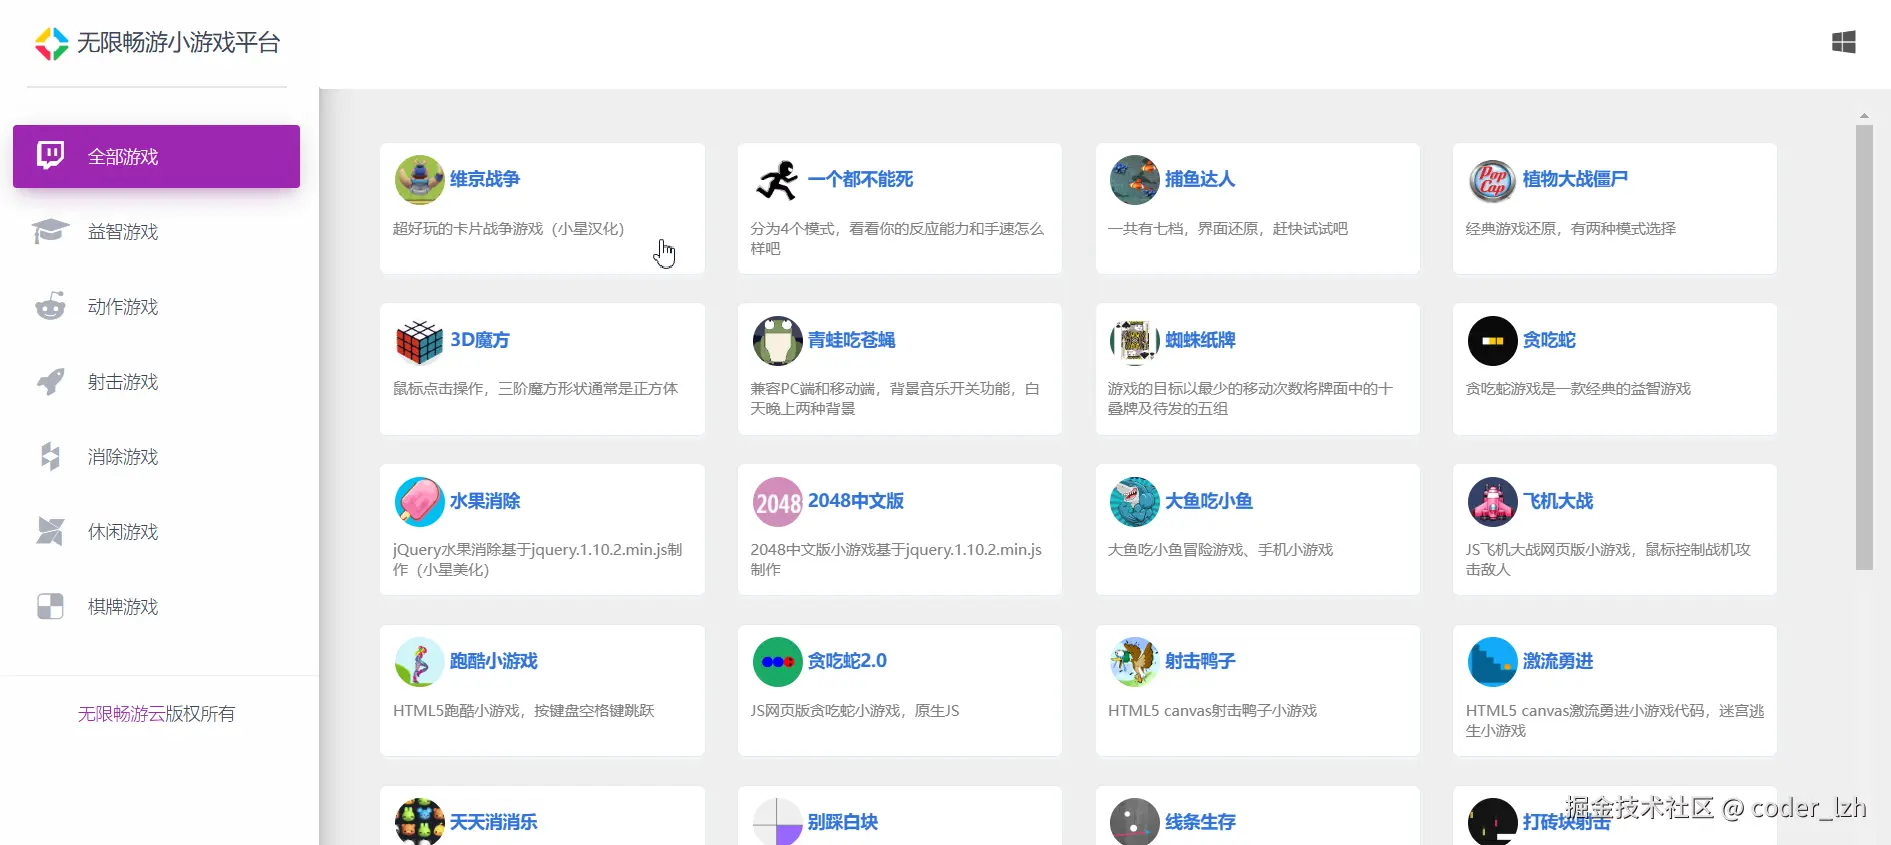The image size is (1891, 845).
Task: Click the graduation cap icon for 益智游戏
Action: 51,231
